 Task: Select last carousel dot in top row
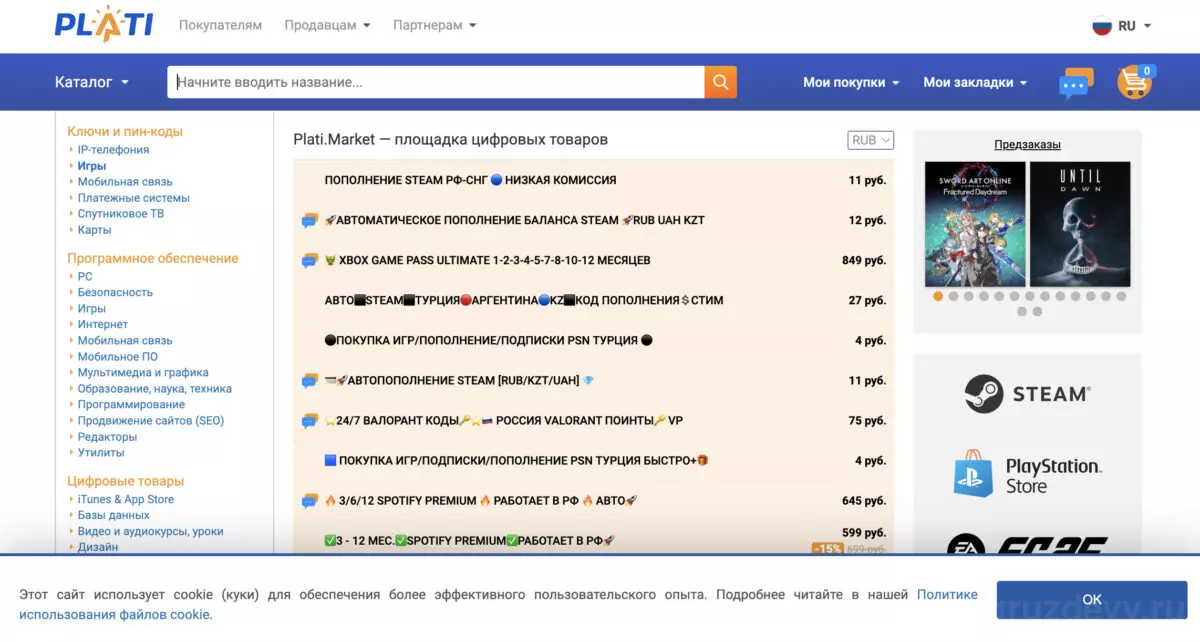[1121, 296]
